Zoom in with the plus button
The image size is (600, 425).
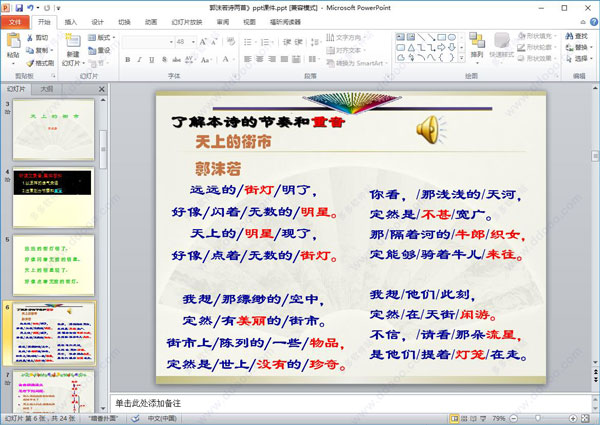point(573,418)
